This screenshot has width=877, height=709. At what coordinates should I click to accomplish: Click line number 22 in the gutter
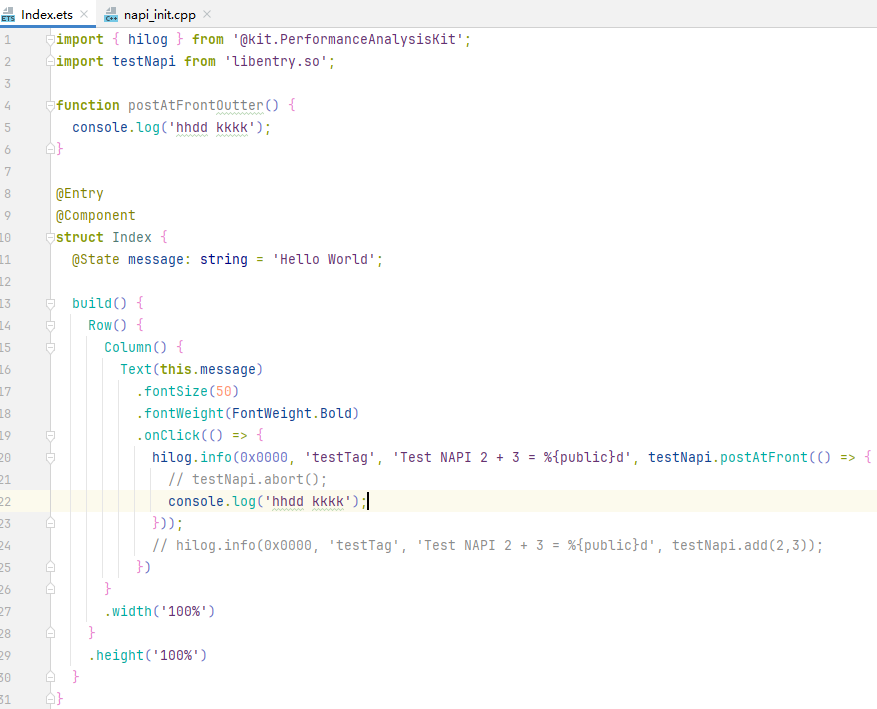click(7, 501)
